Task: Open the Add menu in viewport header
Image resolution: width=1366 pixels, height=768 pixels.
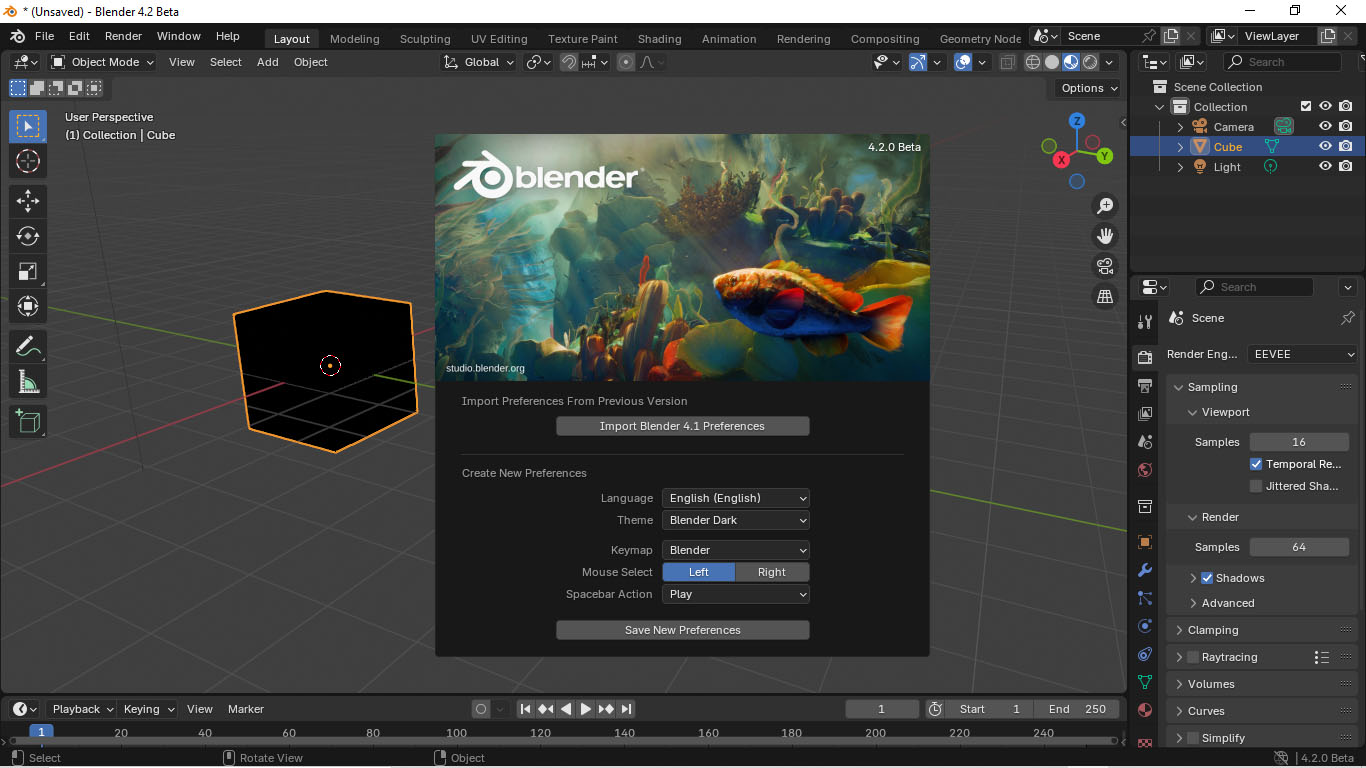Action: point(268,62)
